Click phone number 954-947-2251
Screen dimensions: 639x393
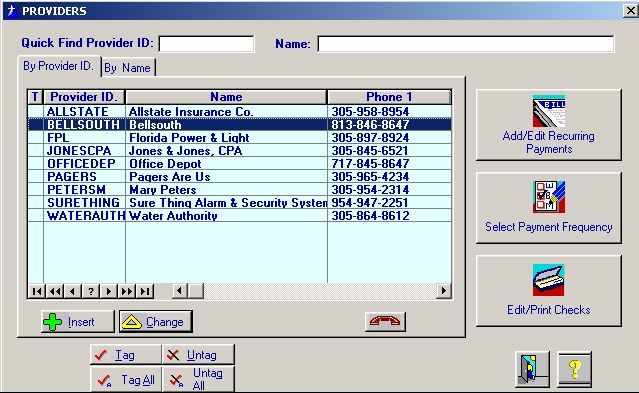(370, 203)
